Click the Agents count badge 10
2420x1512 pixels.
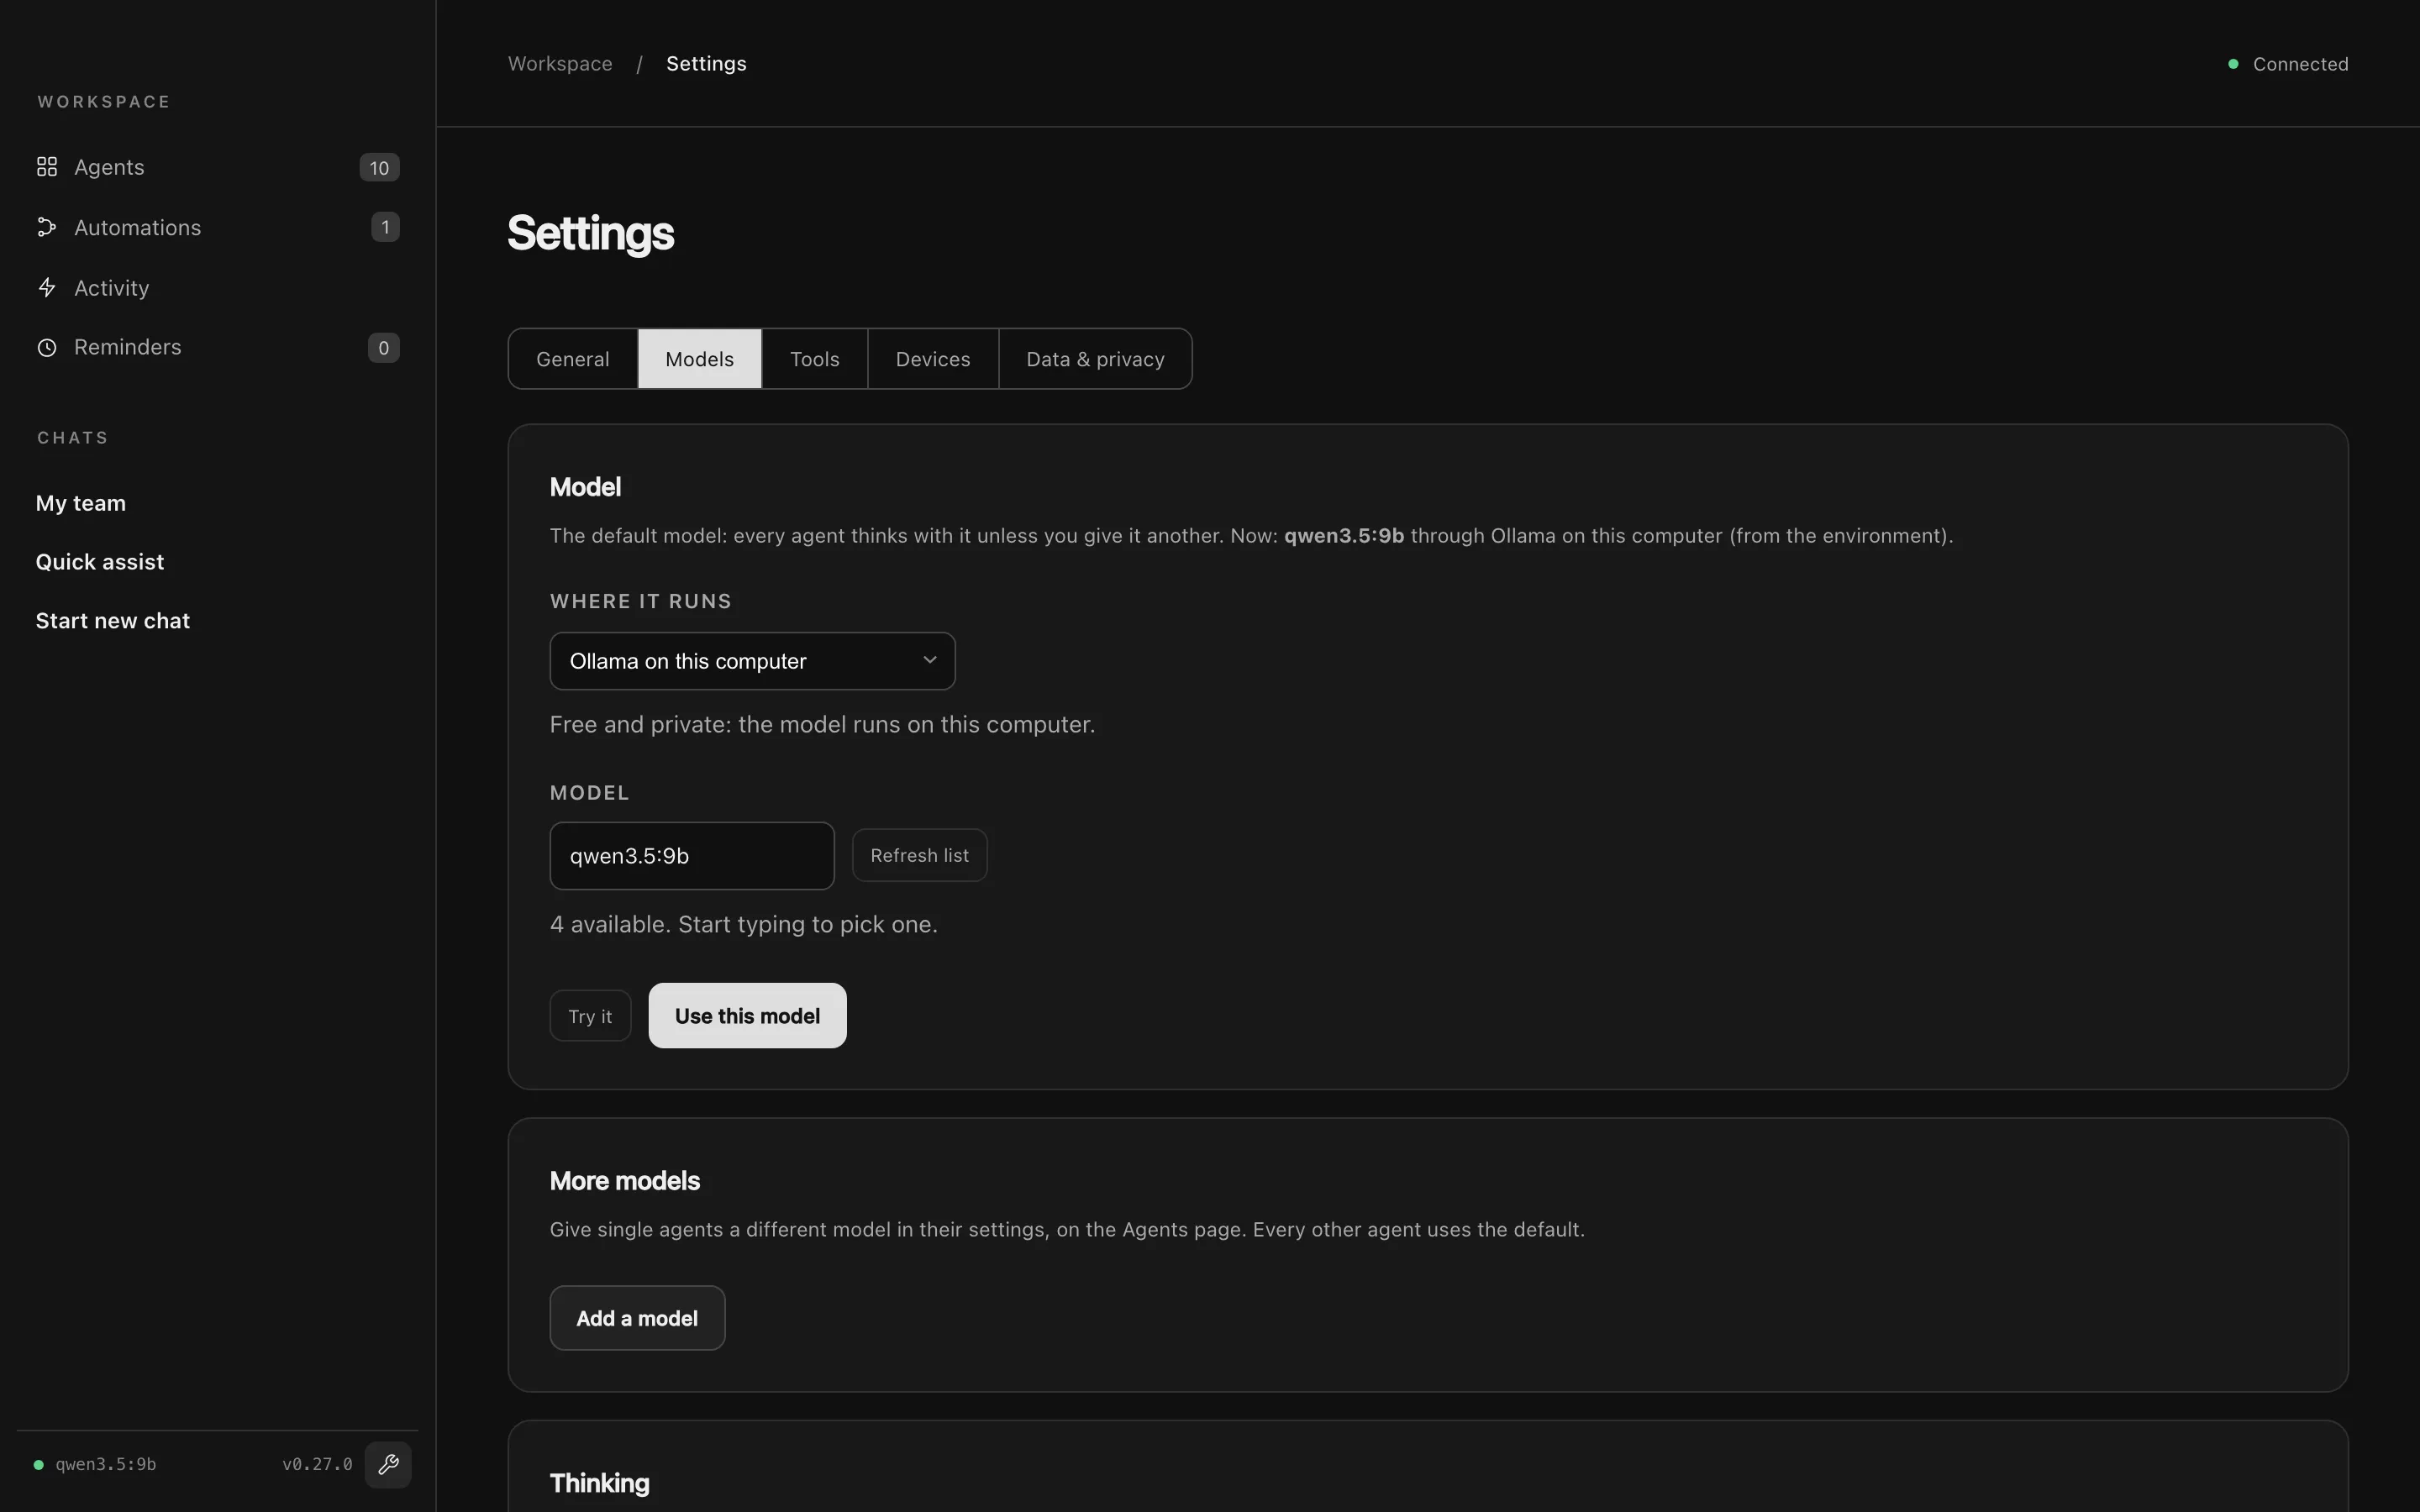coord(379,168)
